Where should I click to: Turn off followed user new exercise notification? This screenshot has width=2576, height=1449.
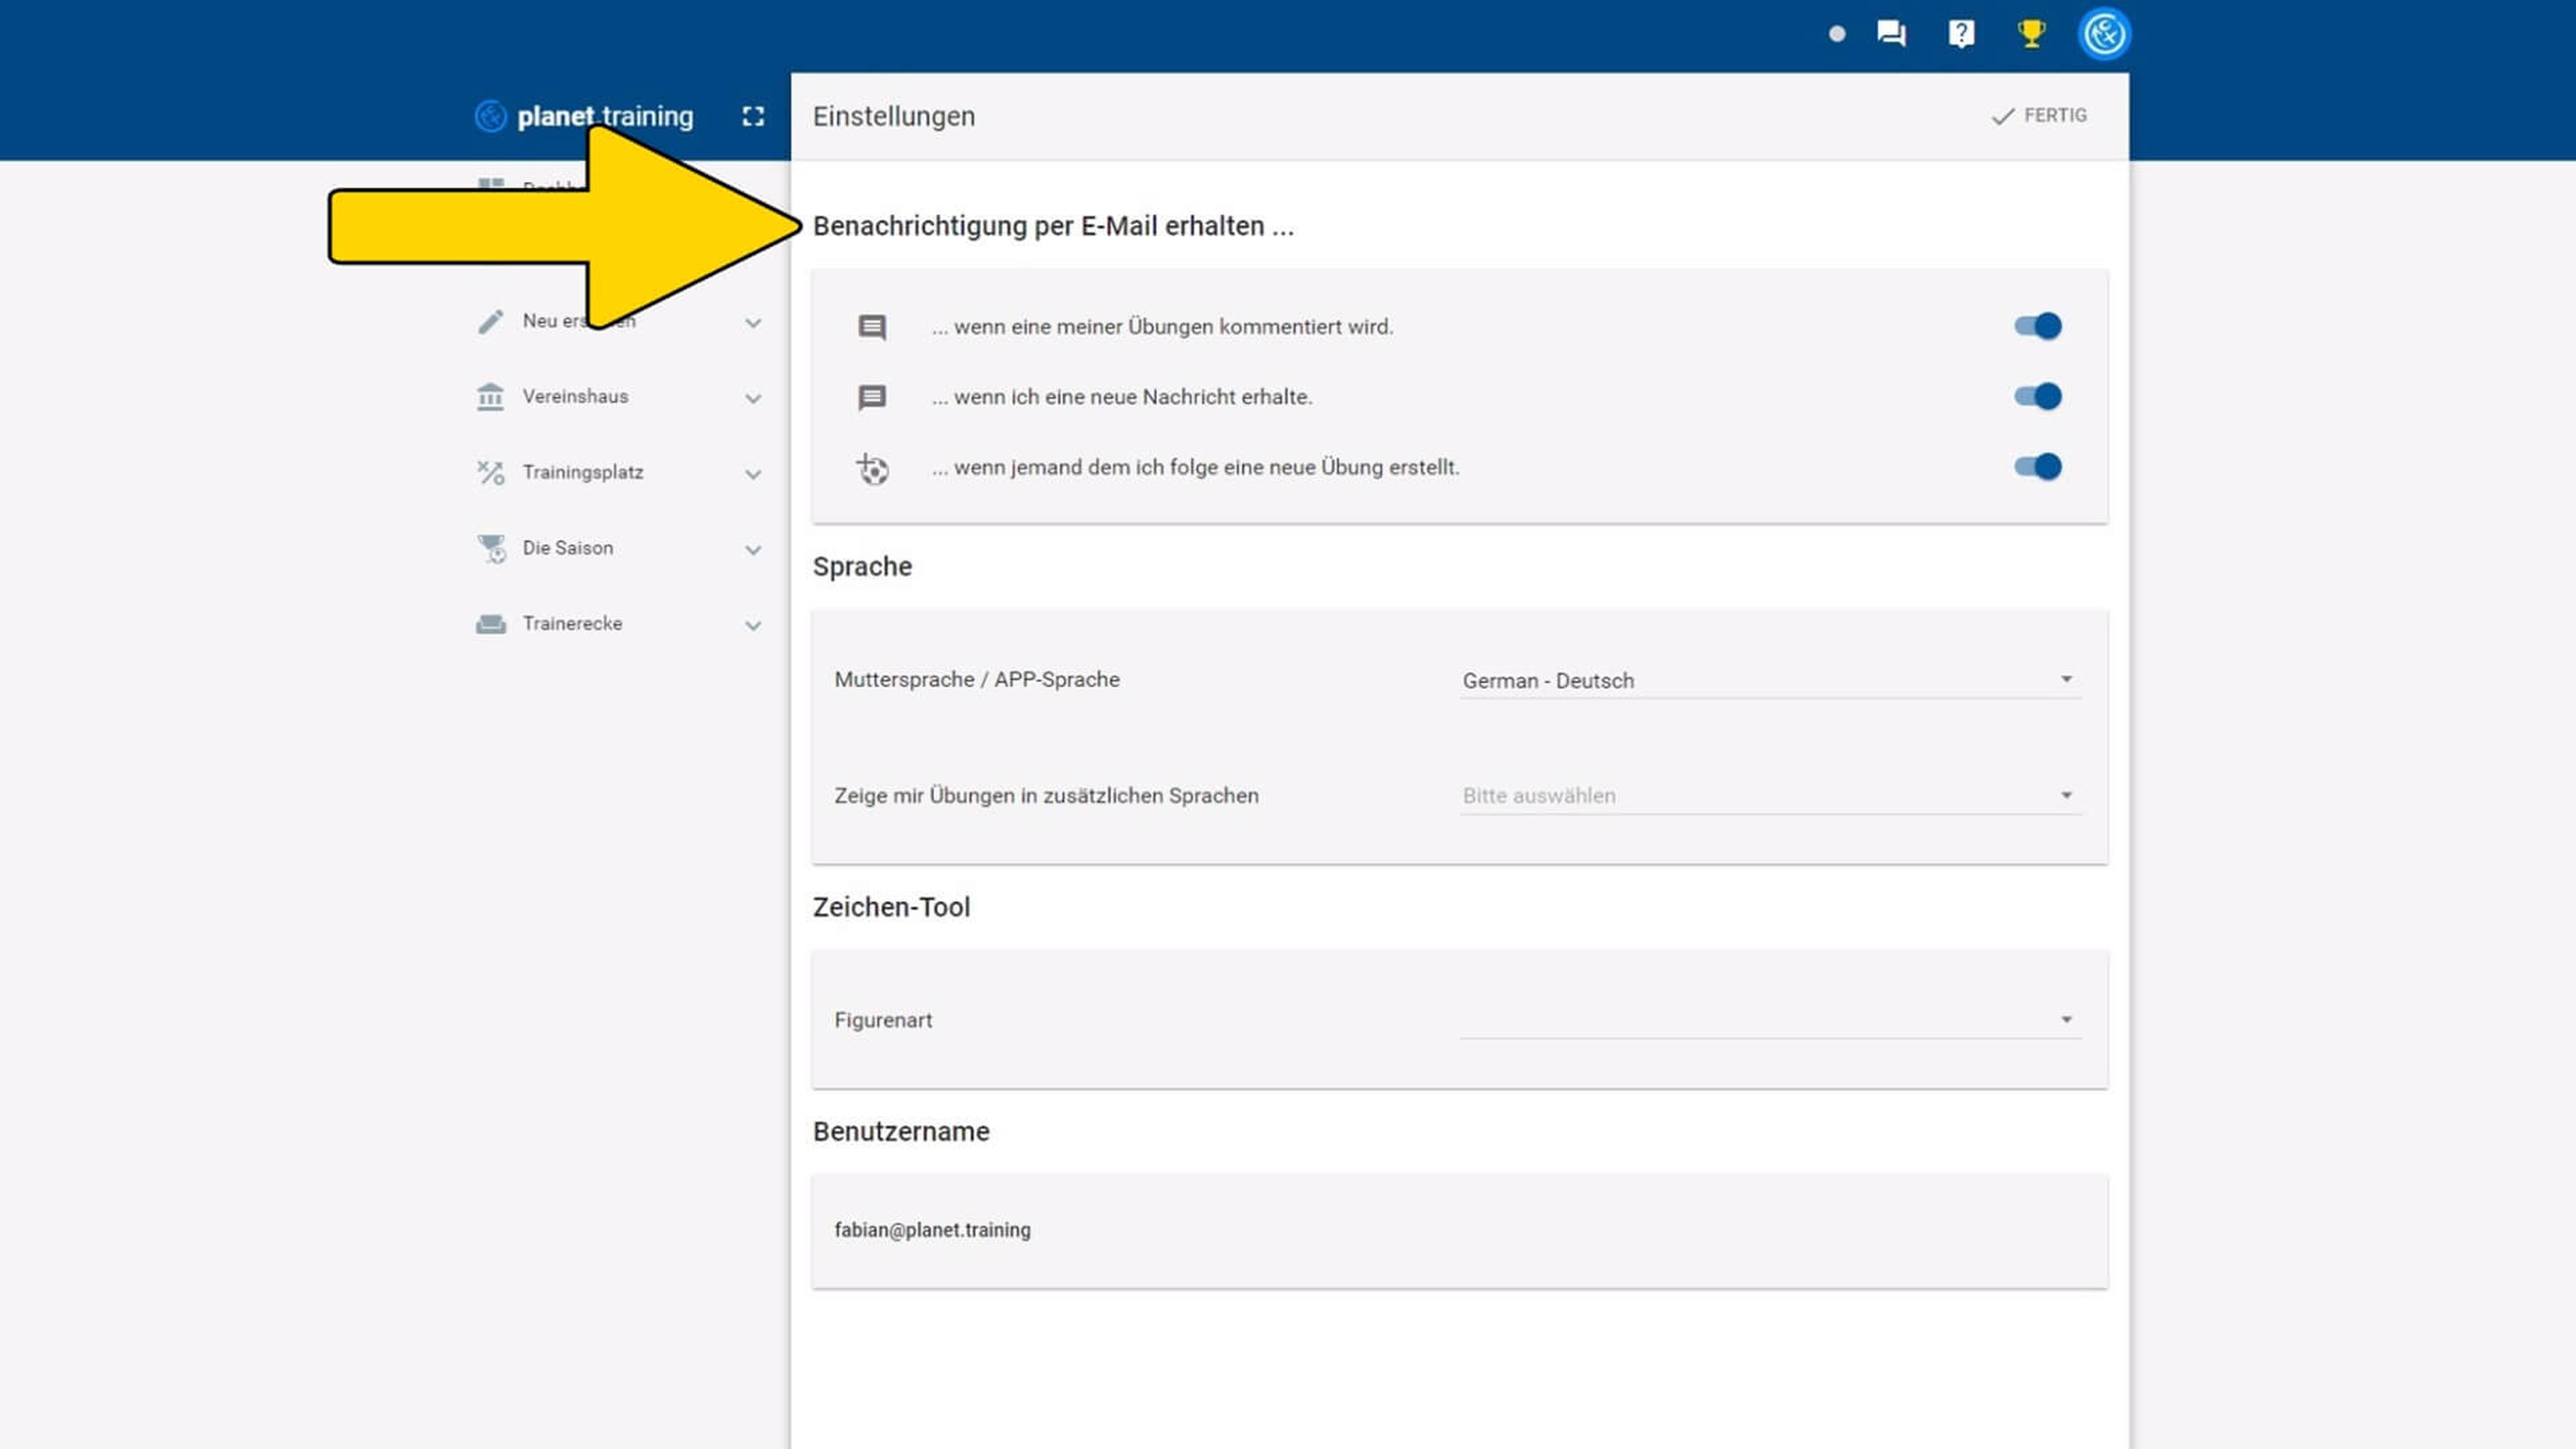click(x=2037, y=467)
